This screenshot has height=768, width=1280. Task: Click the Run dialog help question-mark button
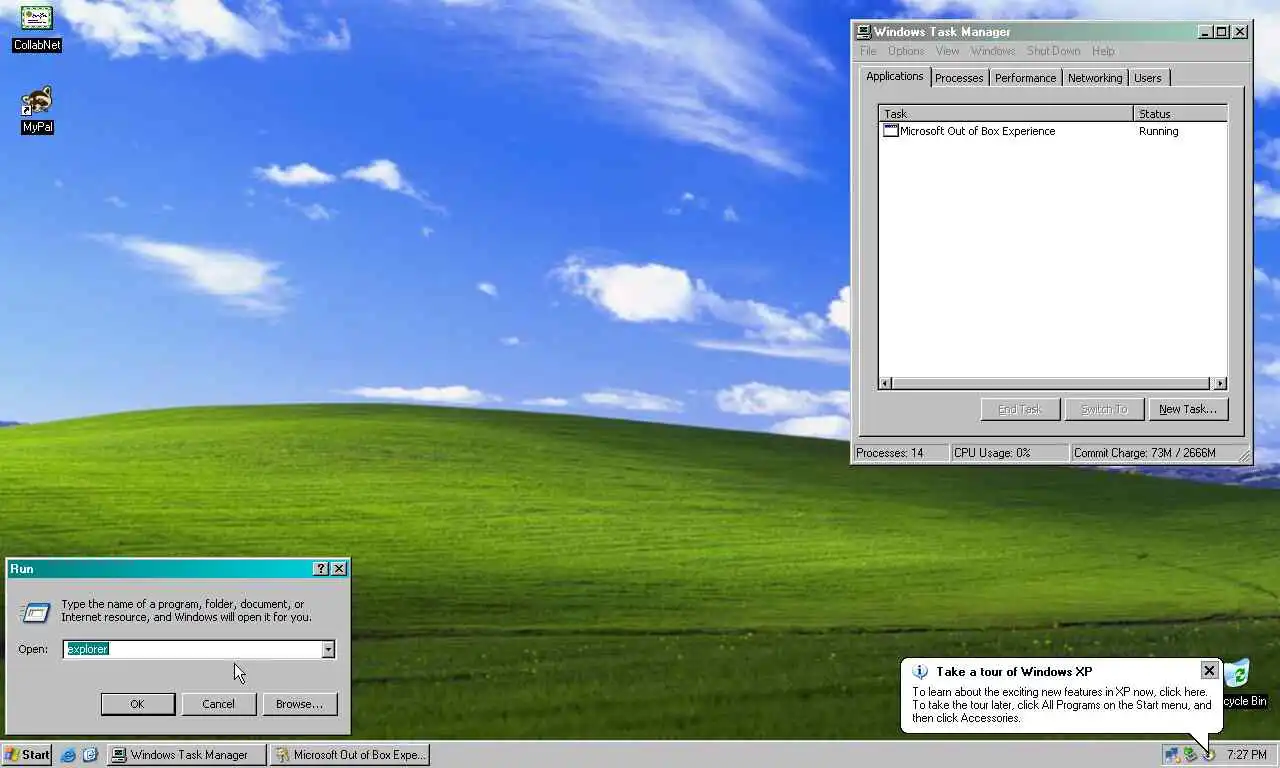coord(320,568)
